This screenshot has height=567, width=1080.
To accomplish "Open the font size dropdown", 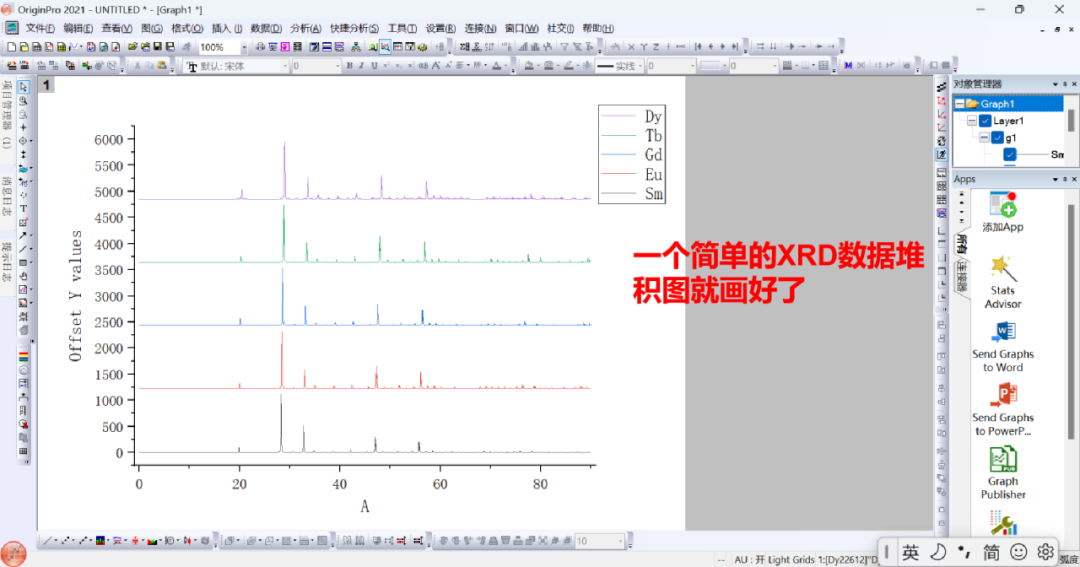I will (338, 65).
